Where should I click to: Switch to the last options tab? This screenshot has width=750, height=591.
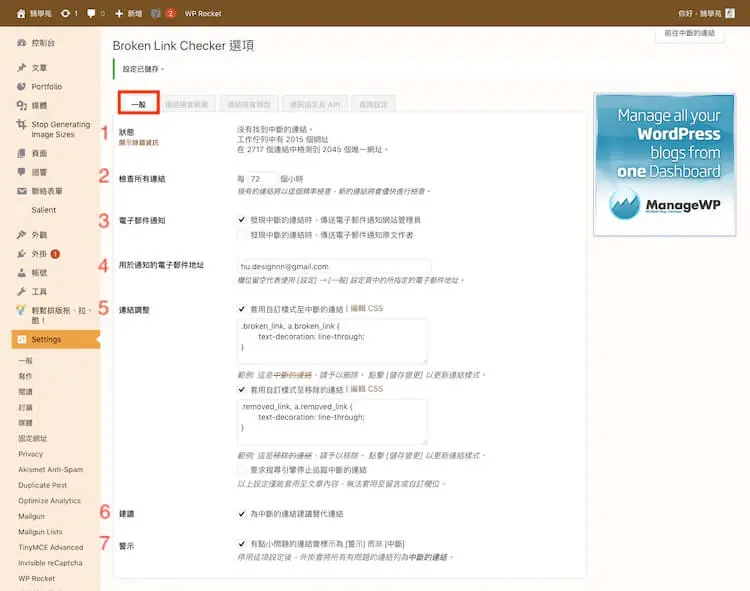373,104
